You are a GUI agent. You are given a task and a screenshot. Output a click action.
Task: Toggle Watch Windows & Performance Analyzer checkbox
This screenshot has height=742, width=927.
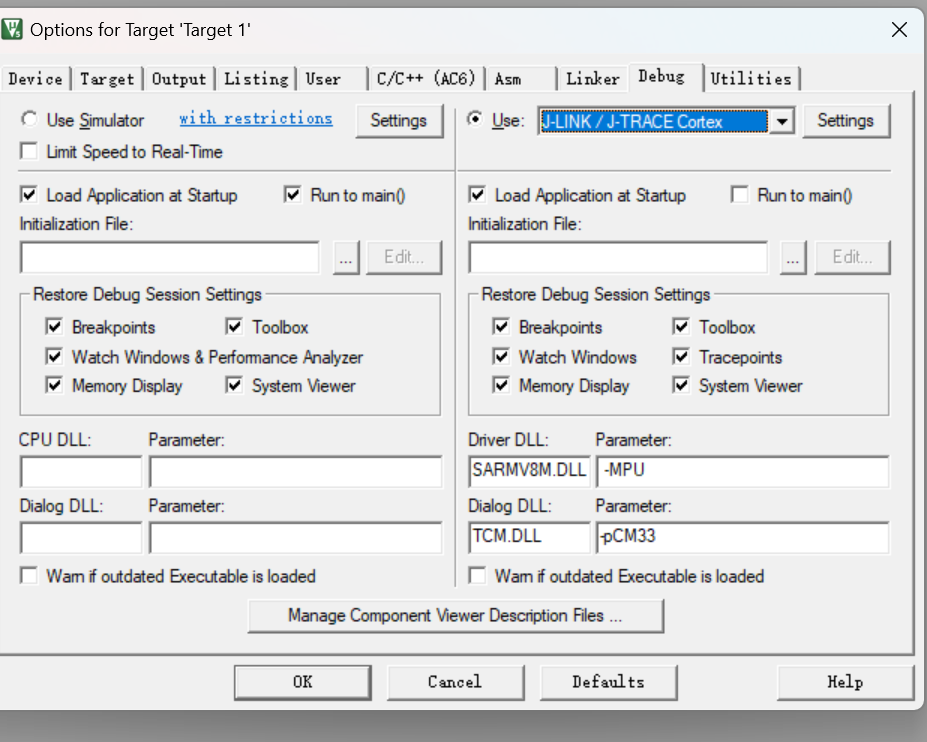pos(54,357)
